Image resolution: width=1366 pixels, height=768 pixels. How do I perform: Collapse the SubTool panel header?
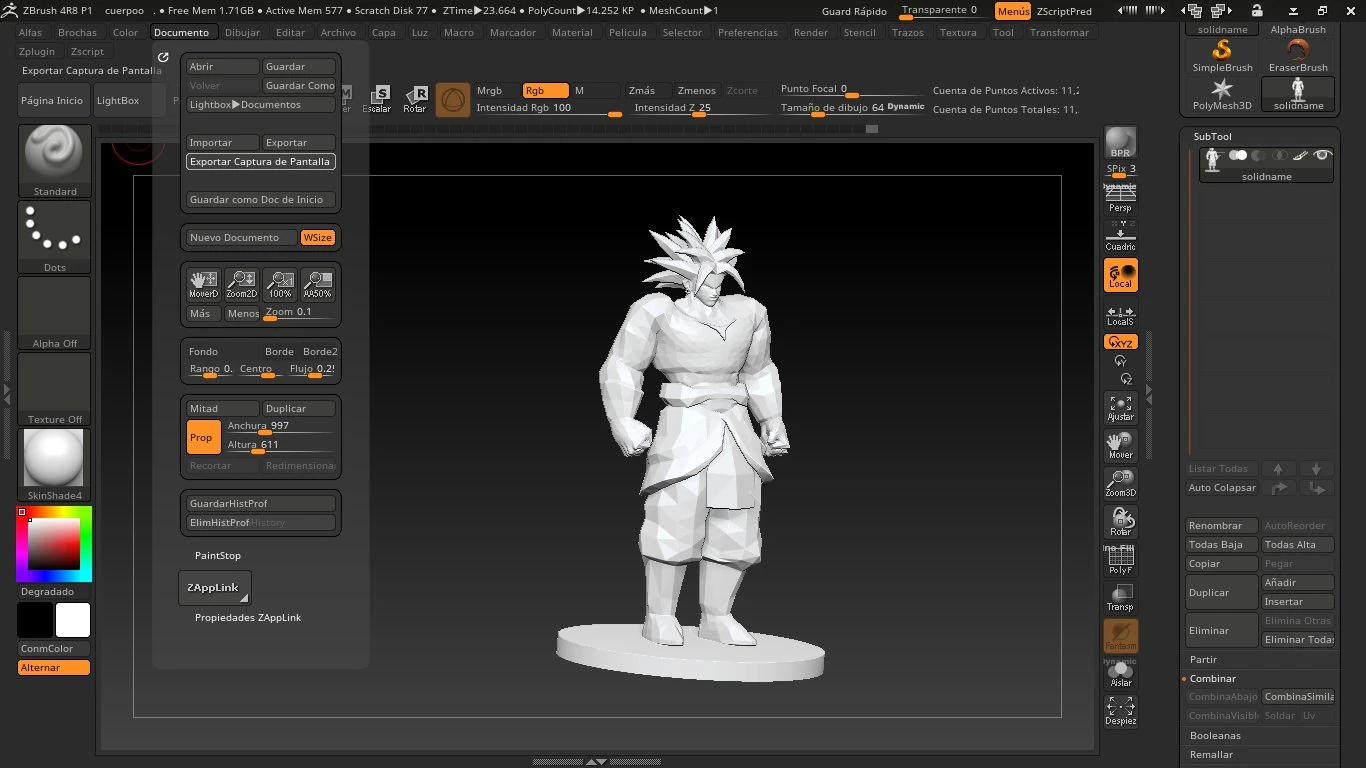click(x=1212, y=136)
